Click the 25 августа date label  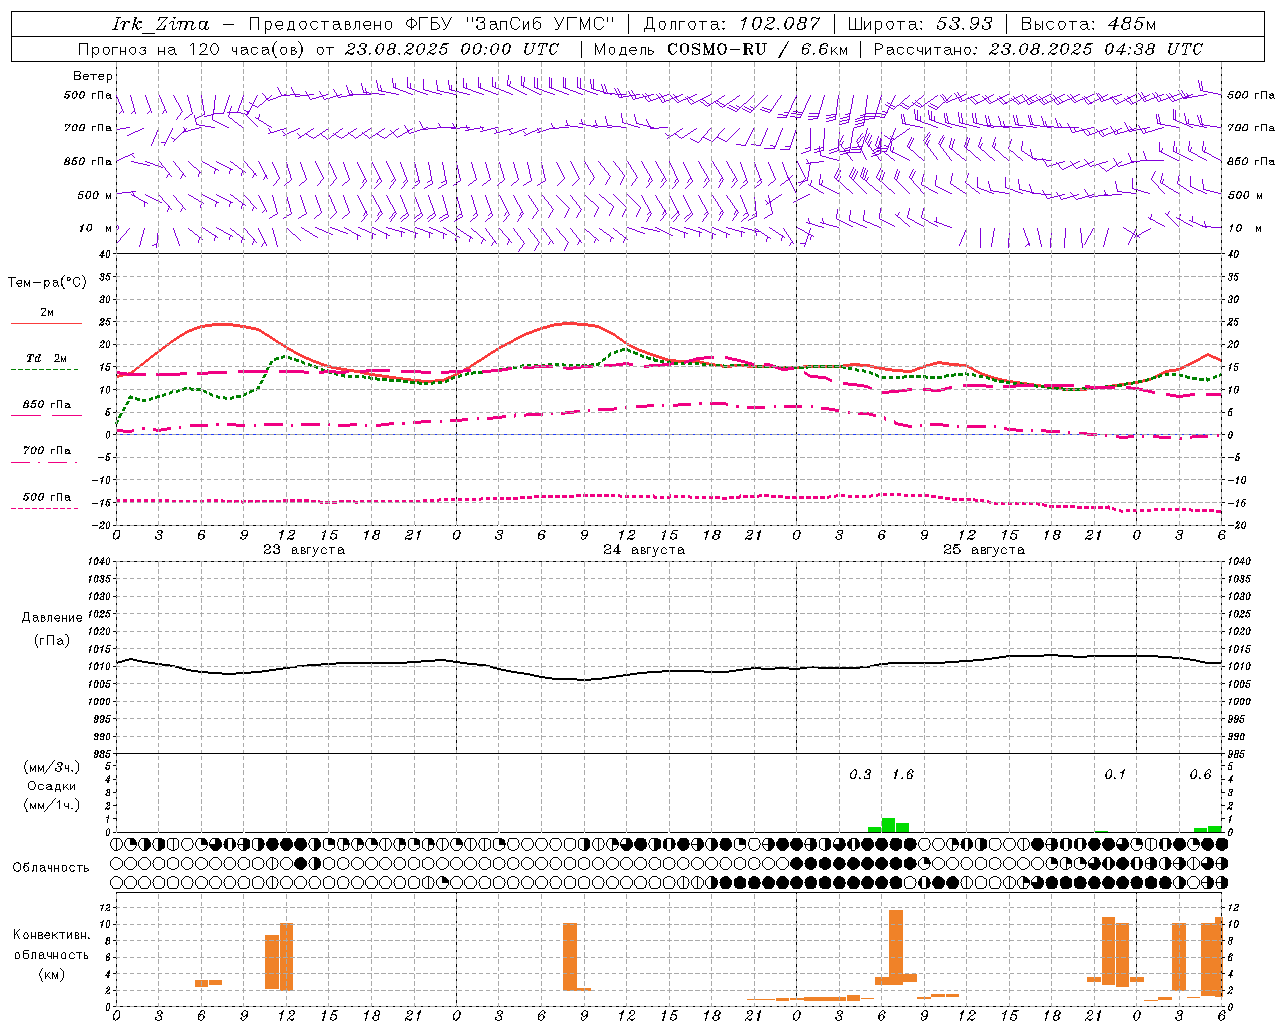pyautogui.click(x=984, y=550)
